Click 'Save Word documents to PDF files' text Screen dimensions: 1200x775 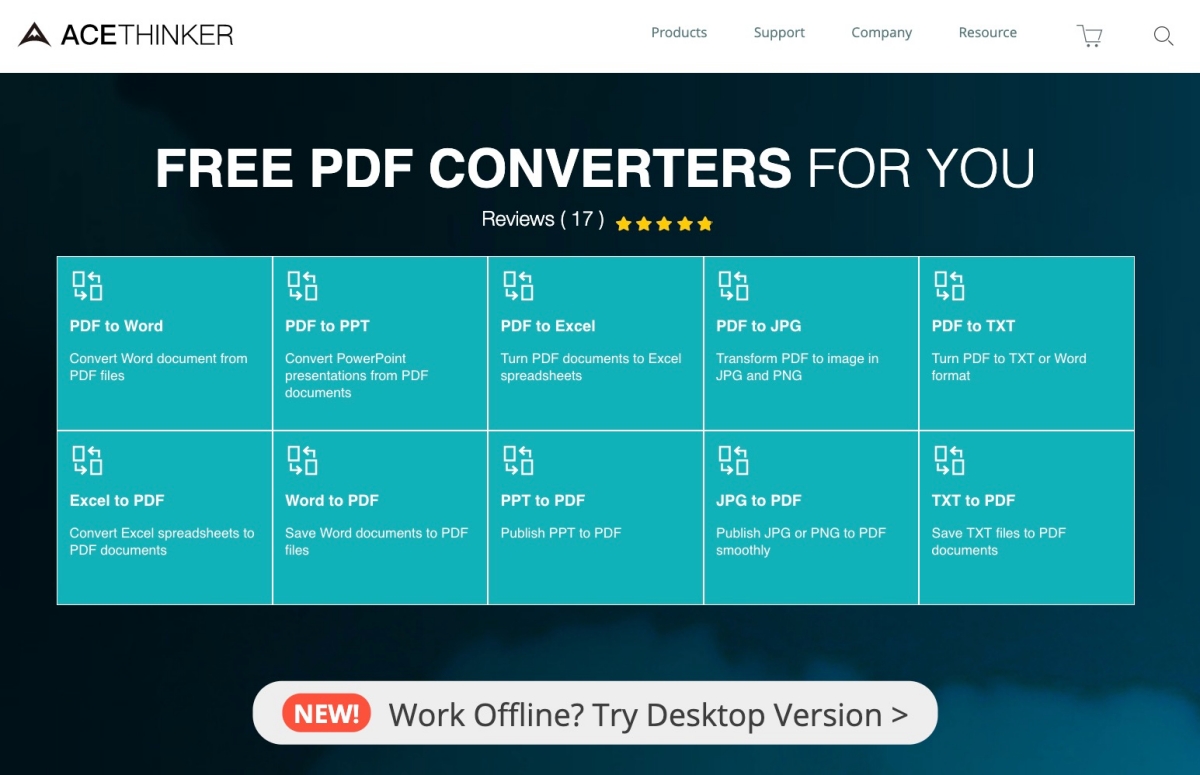click(x=376, y=541)
